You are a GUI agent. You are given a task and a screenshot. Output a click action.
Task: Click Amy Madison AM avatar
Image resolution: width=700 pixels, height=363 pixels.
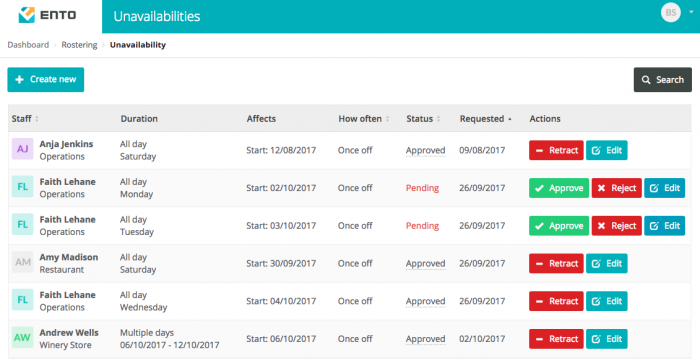pos(22,263)
